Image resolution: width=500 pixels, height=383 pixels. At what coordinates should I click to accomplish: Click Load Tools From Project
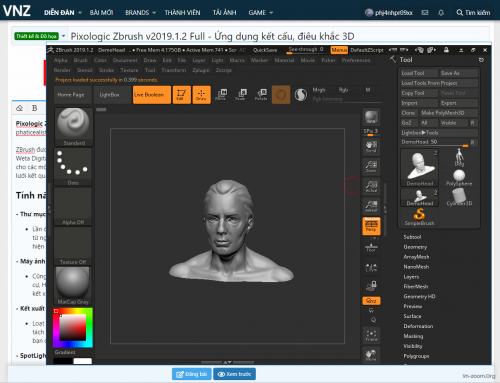[439, 83]
